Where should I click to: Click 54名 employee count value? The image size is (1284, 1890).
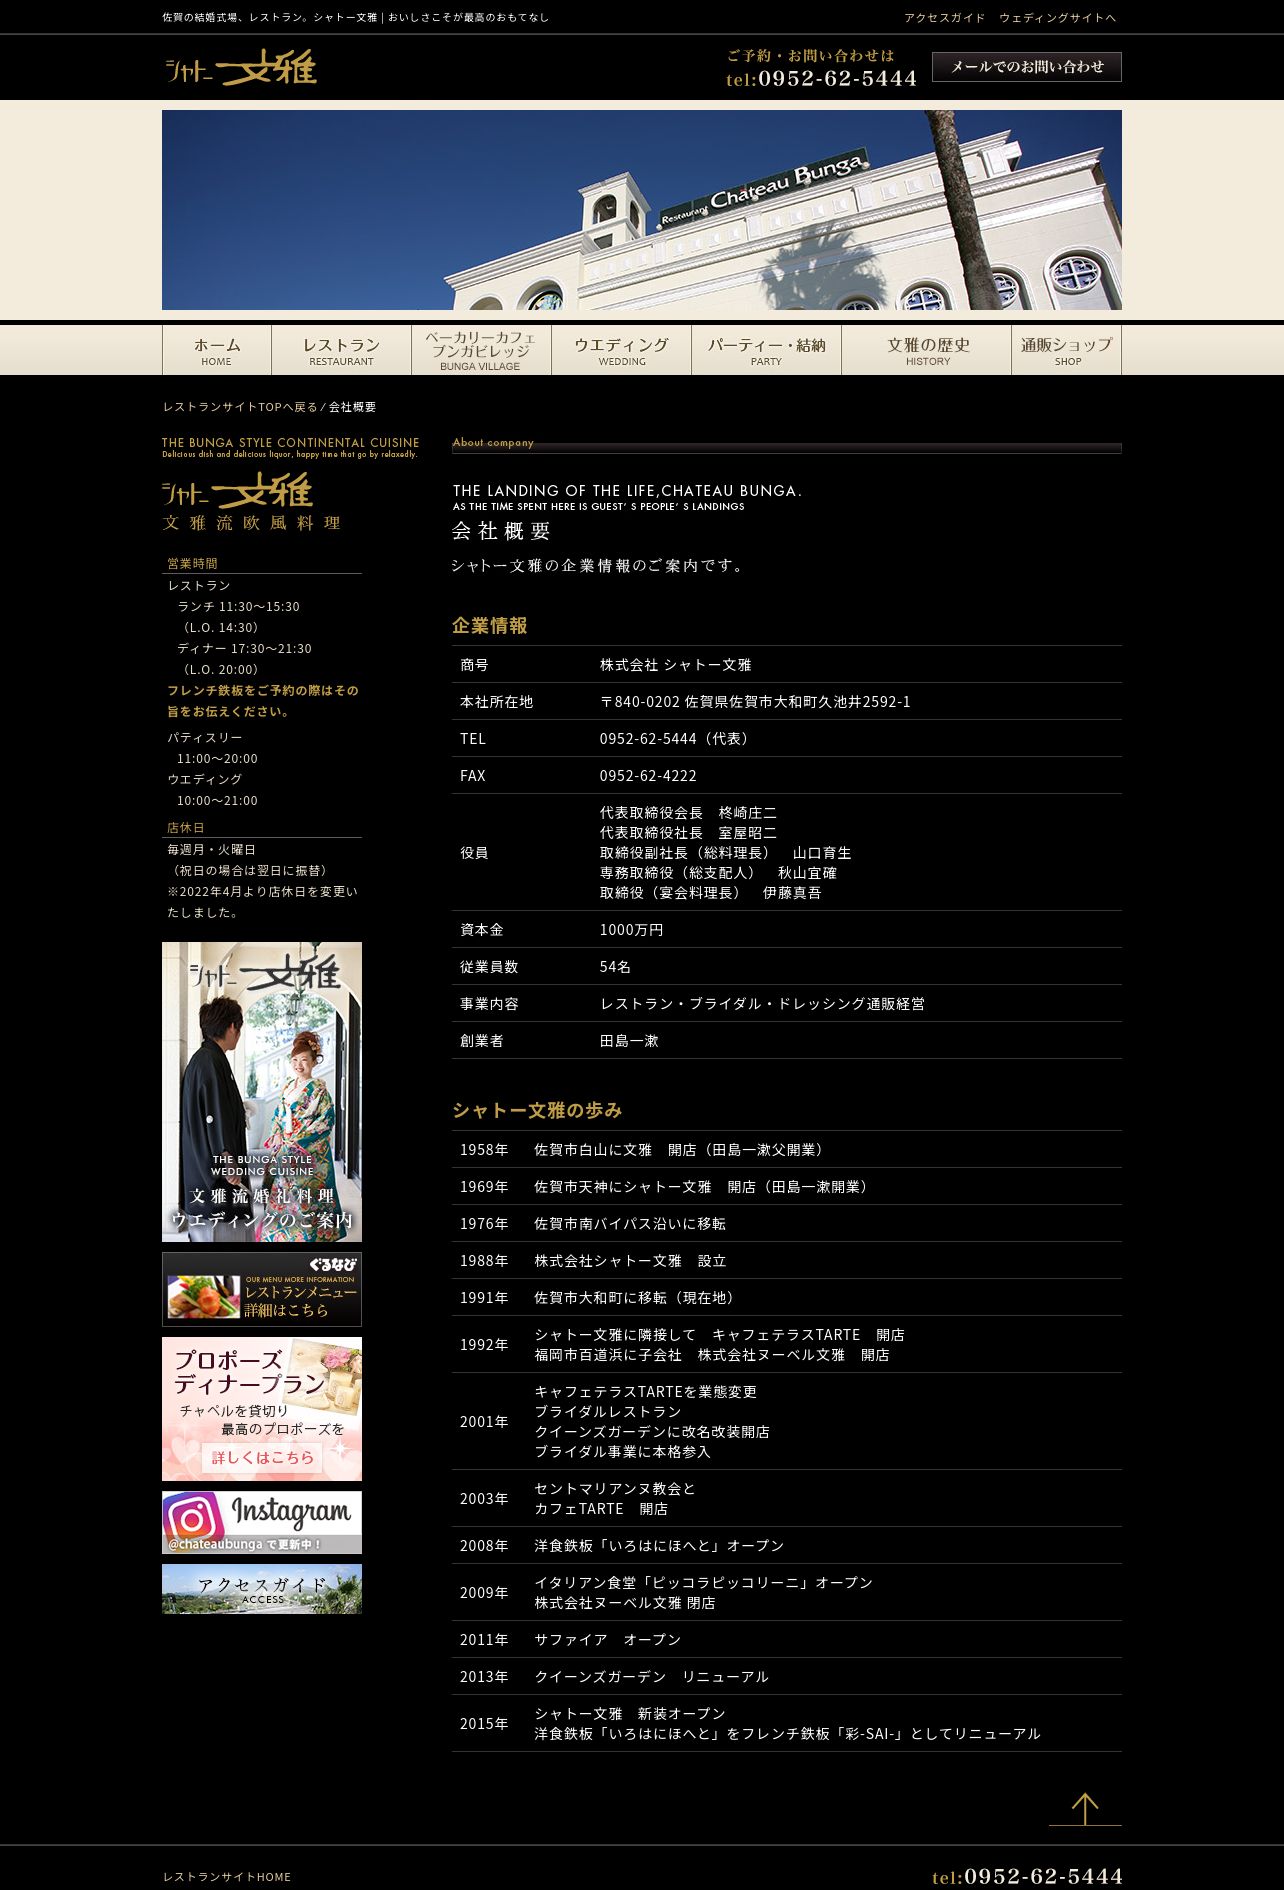[615, 967]
